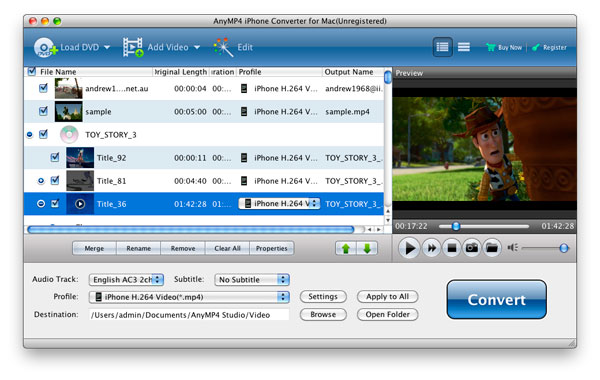Viewport: 600px width, 380px height.
Task: Collapse the Title_36 row
Action: tap(41, 204)
